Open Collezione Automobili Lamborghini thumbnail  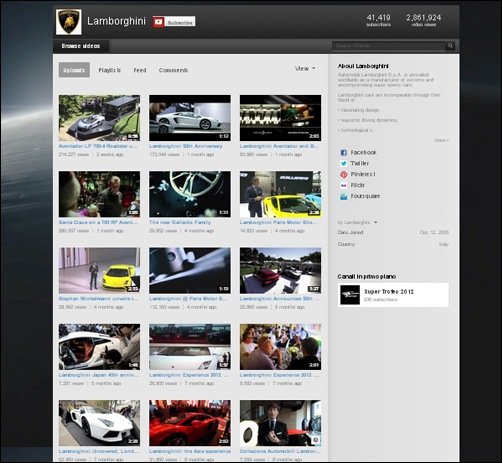280,423
